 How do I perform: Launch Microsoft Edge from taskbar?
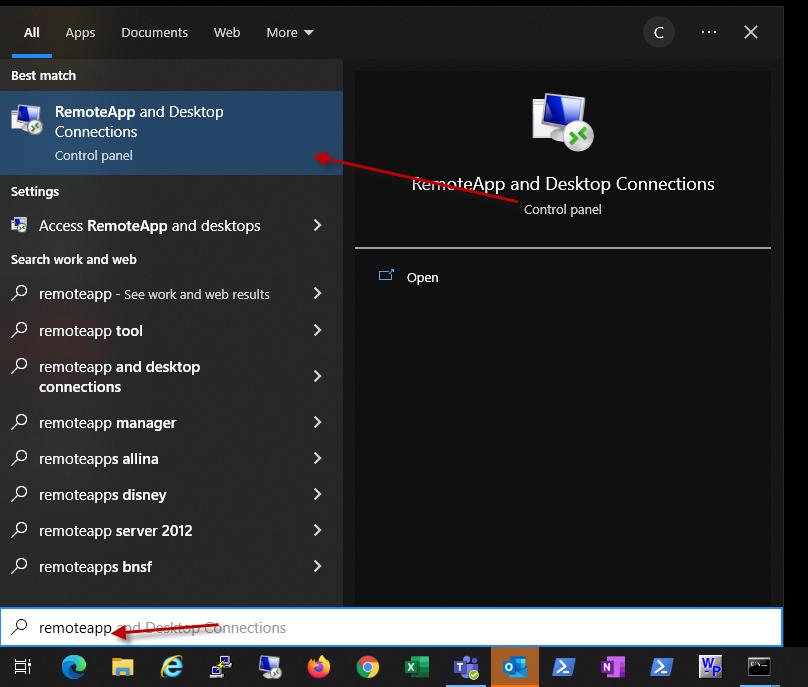[x=74, y=667]
